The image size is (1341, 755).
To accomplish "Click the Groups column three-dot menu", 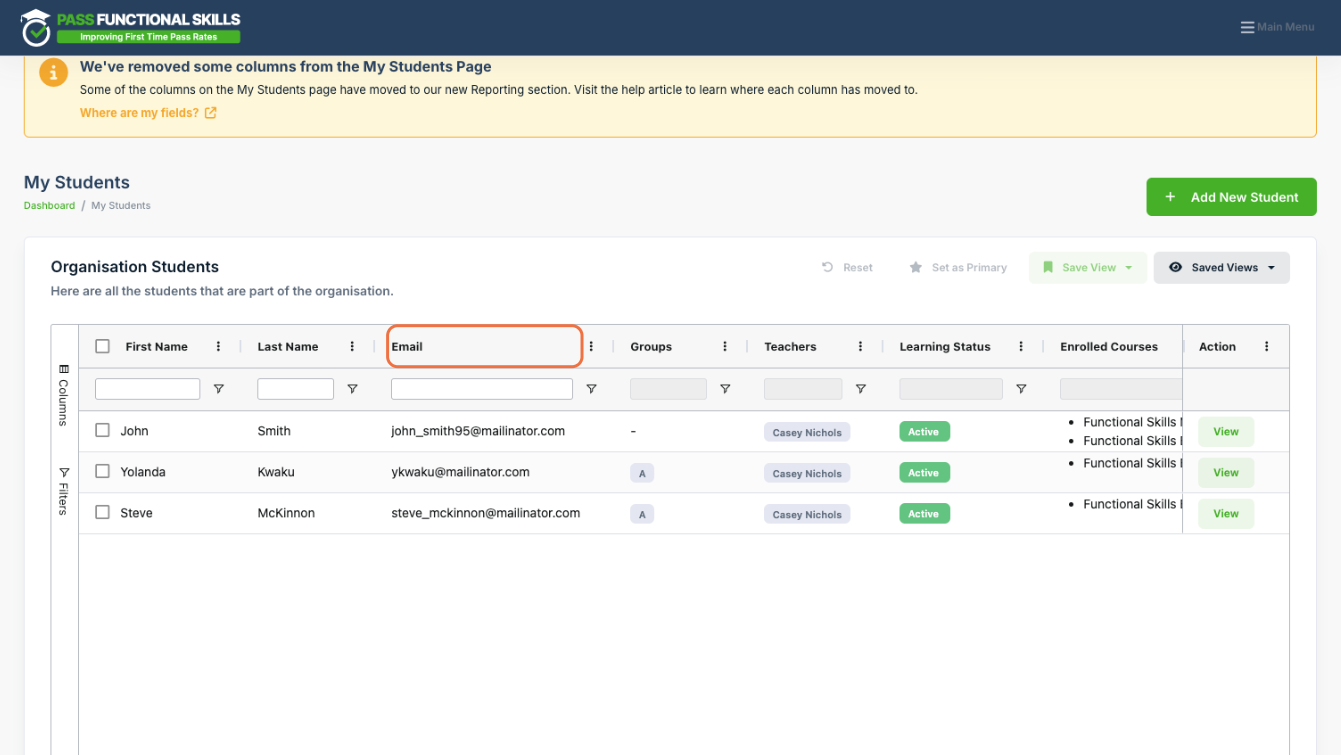I will [725, 347].
